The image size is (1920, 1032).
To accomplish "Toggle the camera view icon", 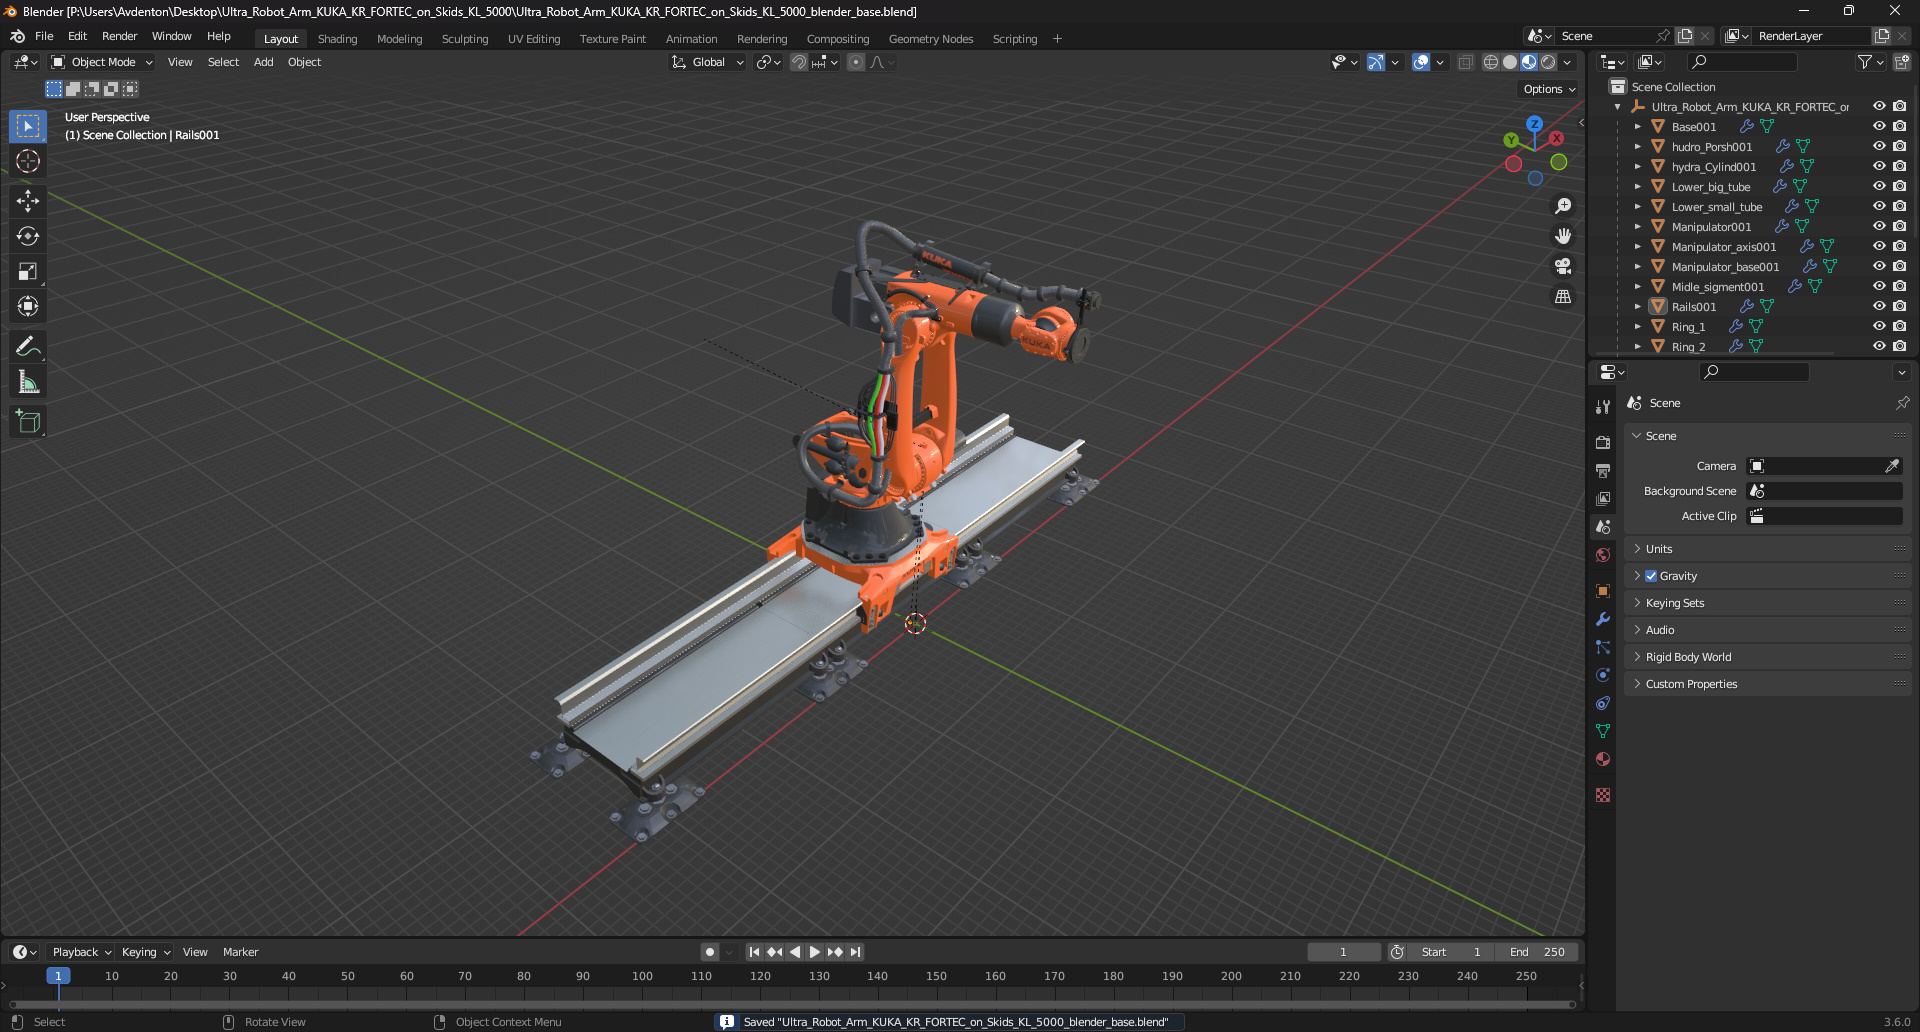I will [x=1563, y=266].
